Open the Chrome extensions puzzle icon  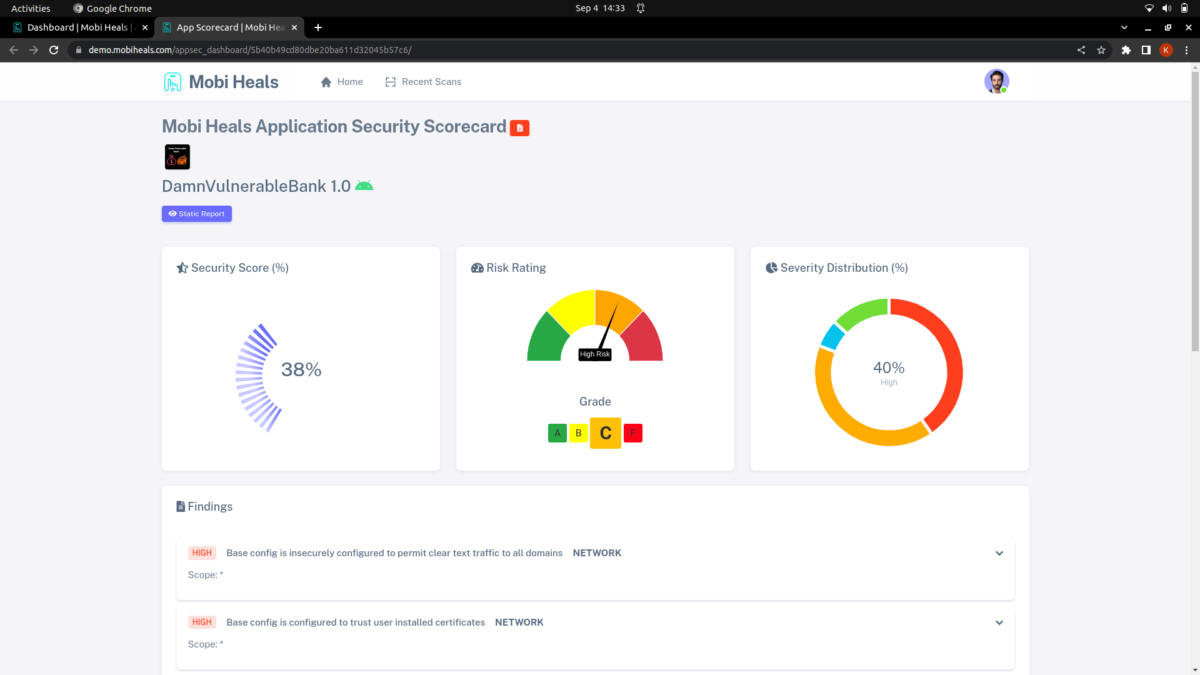(1126, 50)
